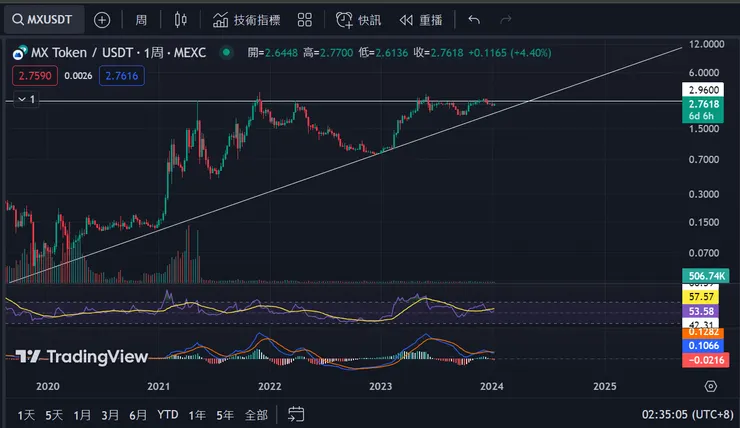Select the 1年 time range
Viewport: 740px width, 428px height.
(x=197, y=415)
